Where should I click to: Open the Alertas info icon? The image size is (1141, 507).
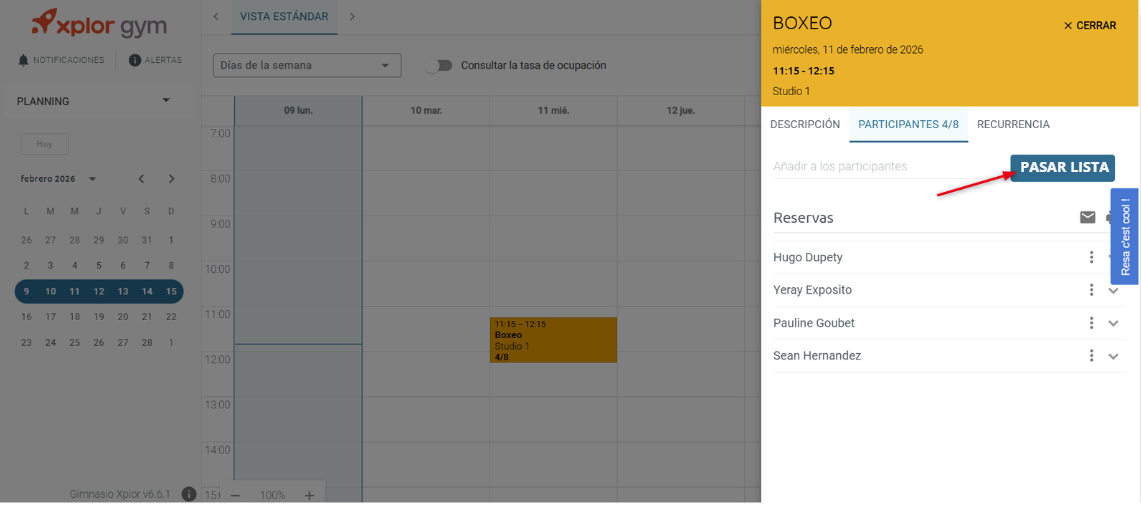(x=135, y=60)
